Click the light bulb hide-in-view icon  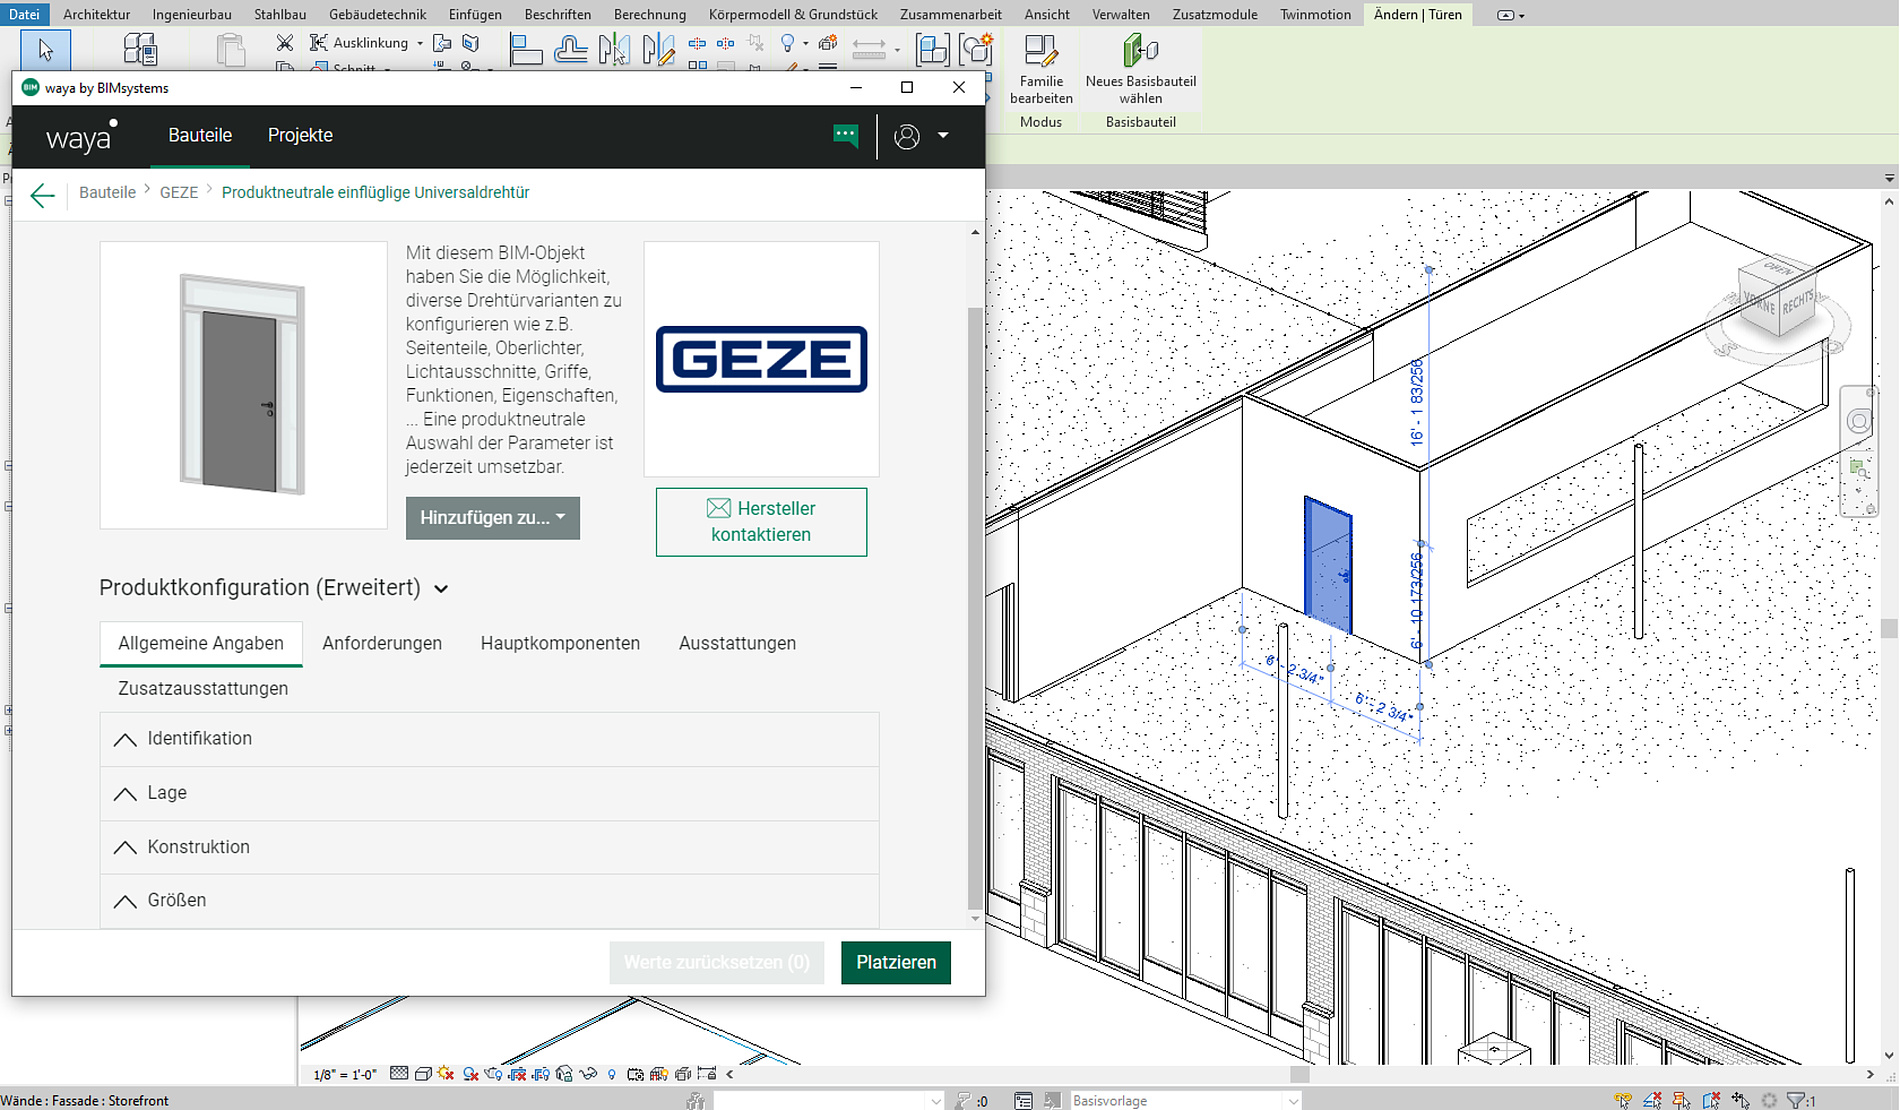pos(788,43)
